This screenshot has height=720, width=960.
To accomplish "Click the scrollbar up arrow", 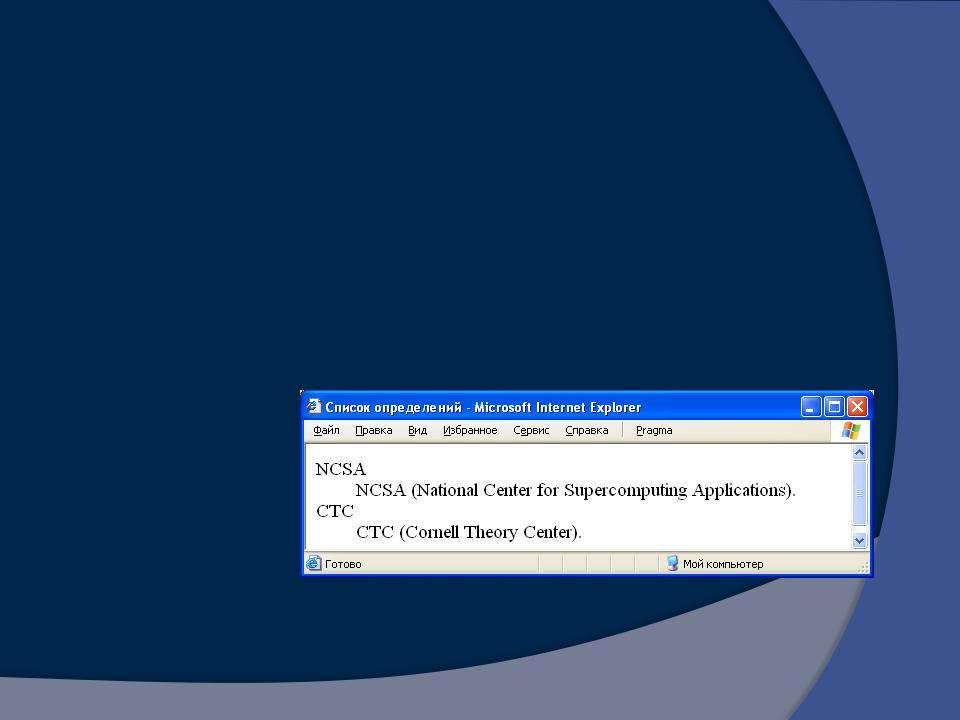I will [860, 452].
